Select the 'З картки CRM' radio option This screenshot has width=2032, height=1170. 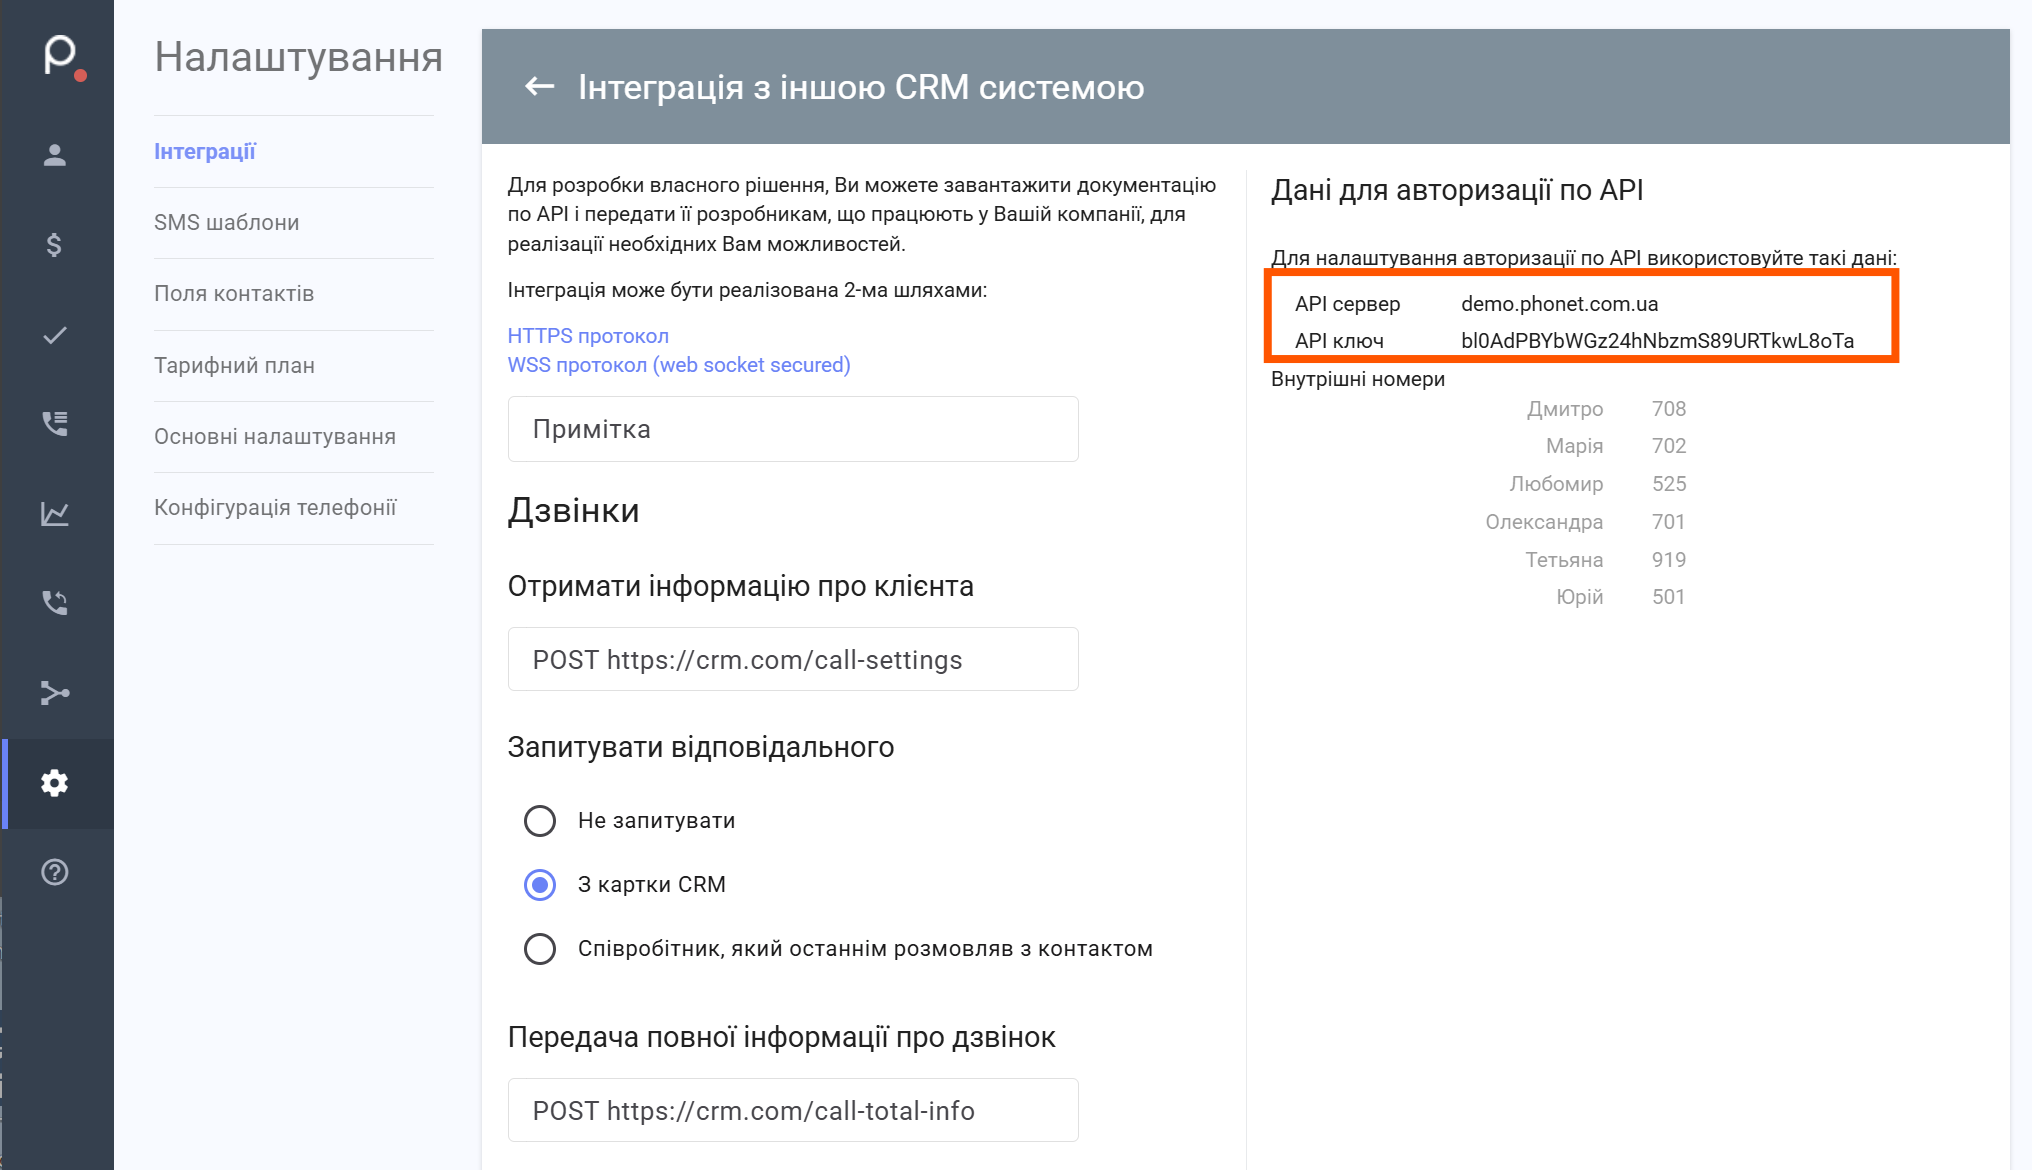coord(540,885)
